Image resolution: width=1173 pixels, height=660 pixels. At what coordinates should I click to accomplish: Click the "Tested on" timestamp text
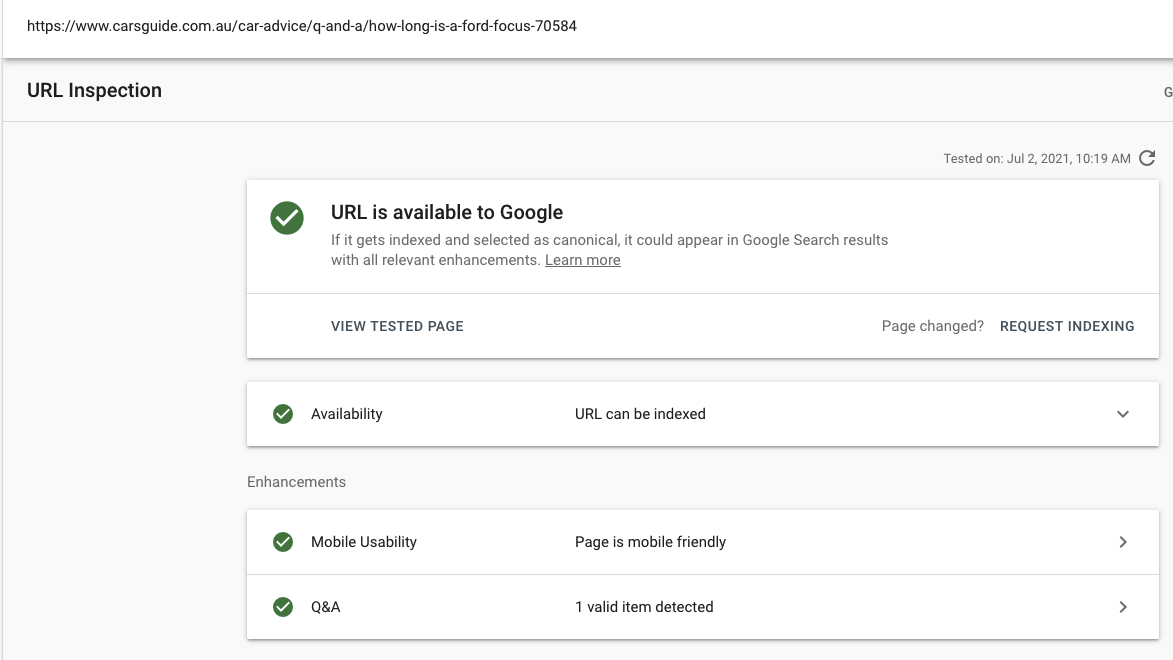click(1036, 159)
